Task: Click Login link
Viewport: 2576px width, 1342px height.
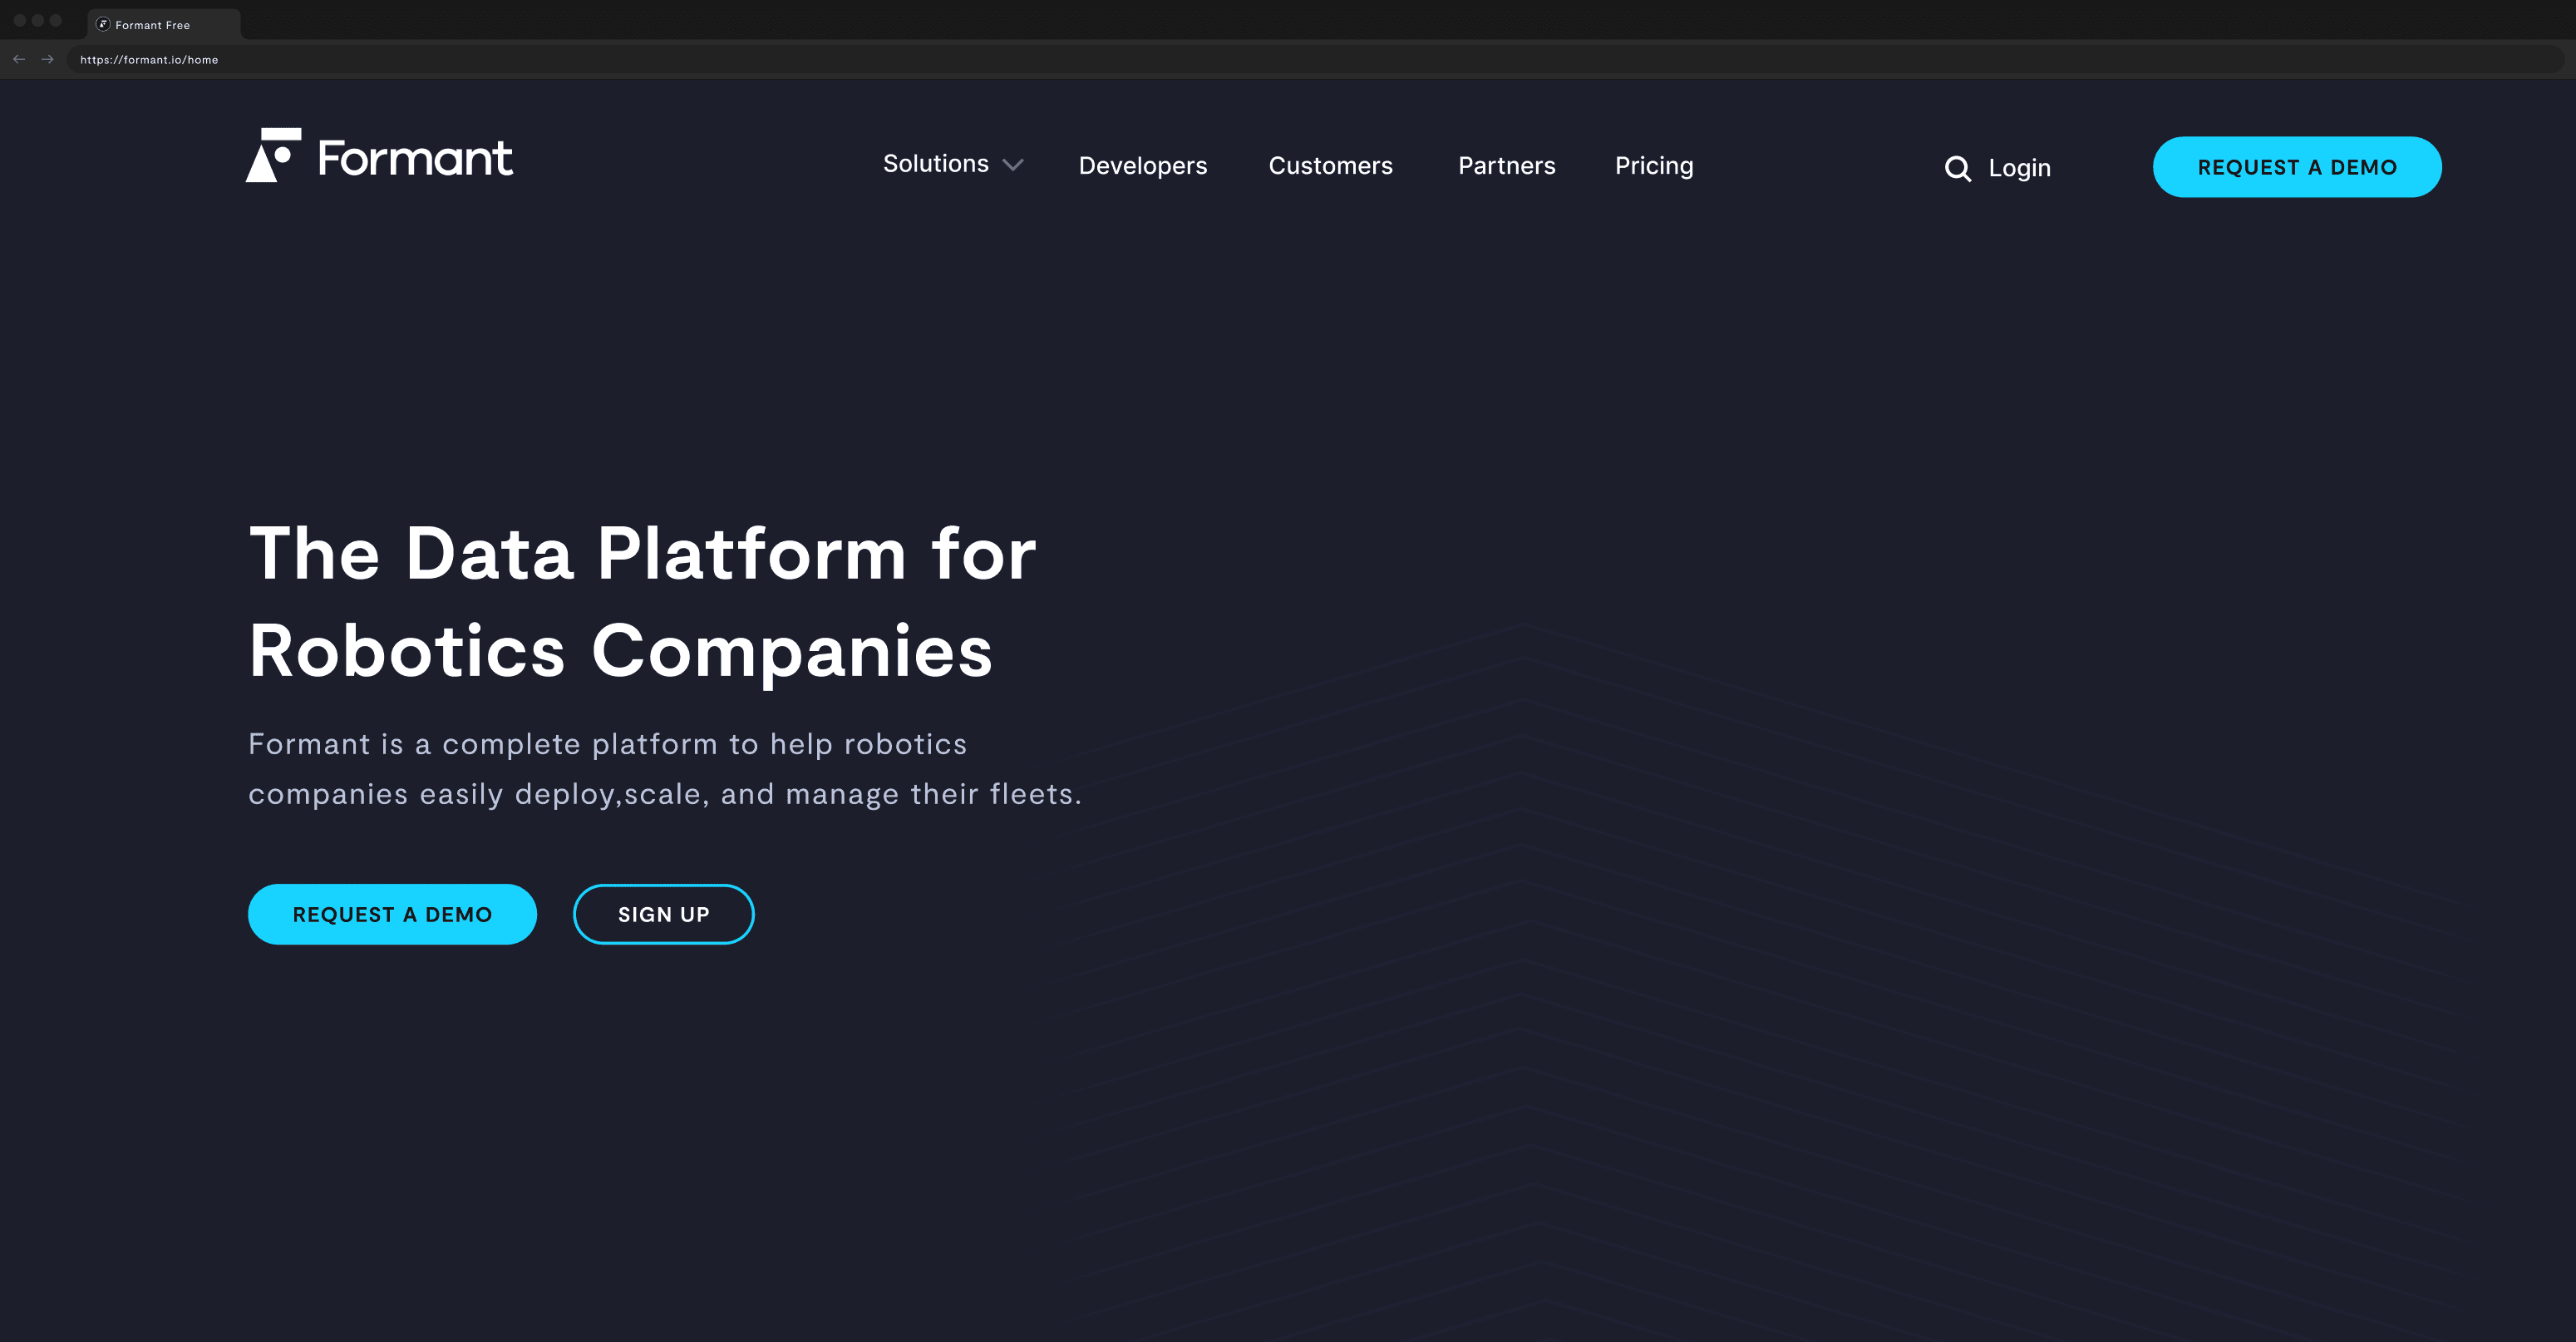Action: click(2018, 168)
